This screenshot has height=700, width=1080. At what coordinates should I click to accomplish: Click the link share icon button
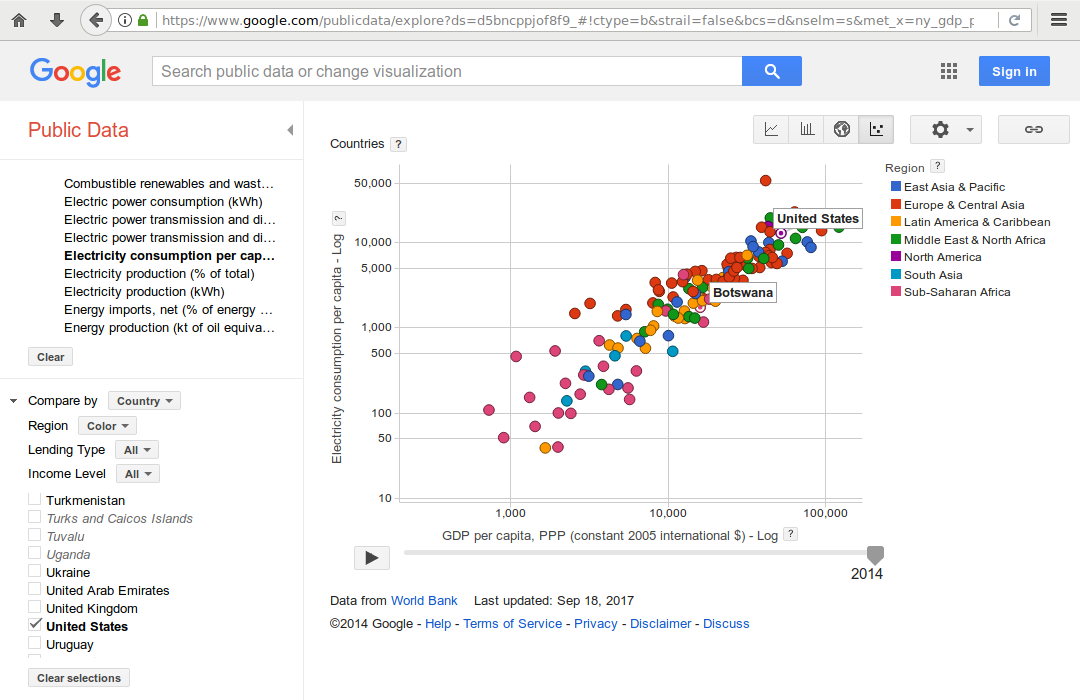[1034, 129]
